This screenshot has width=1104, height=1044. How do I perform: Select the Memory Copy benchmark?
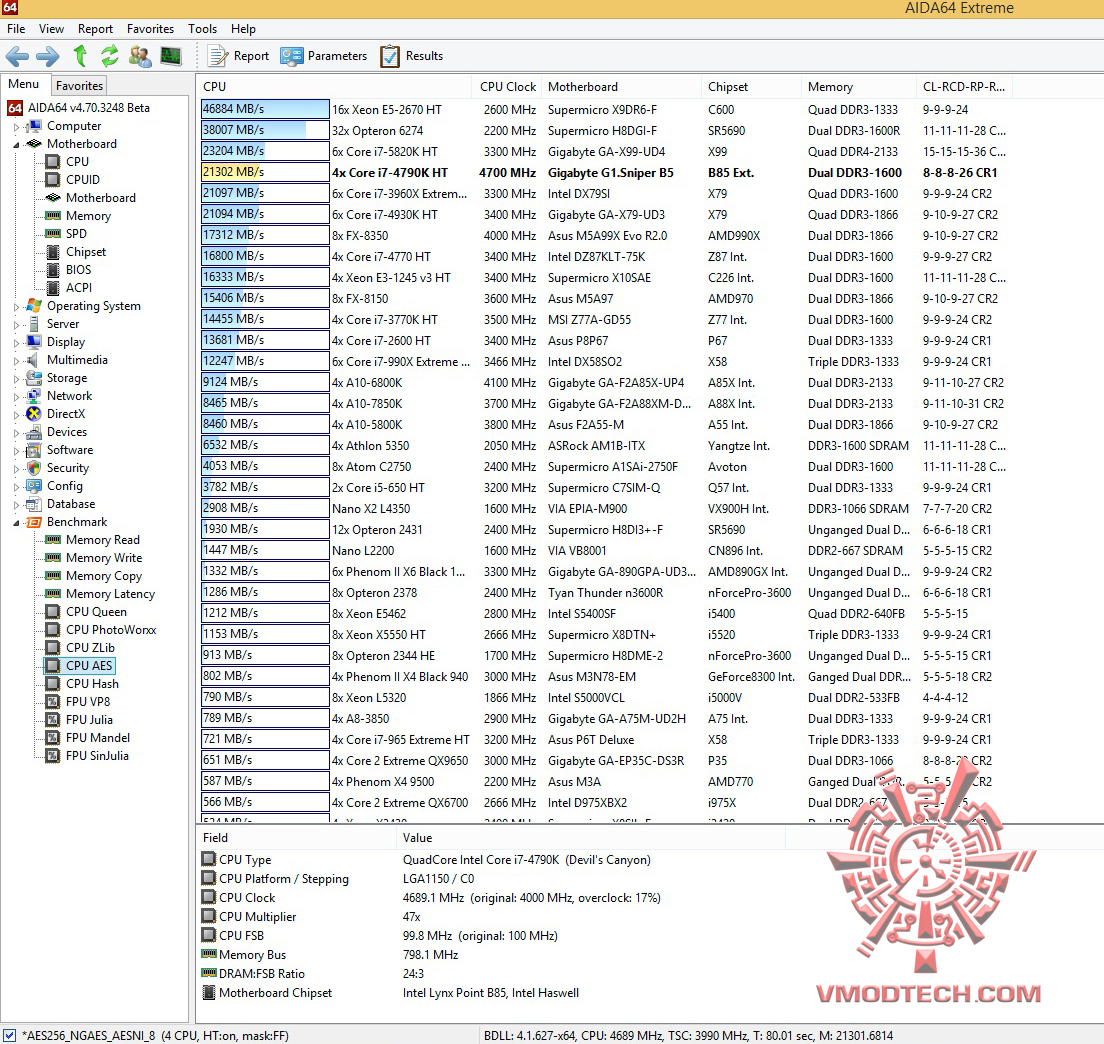click(104, 575)
